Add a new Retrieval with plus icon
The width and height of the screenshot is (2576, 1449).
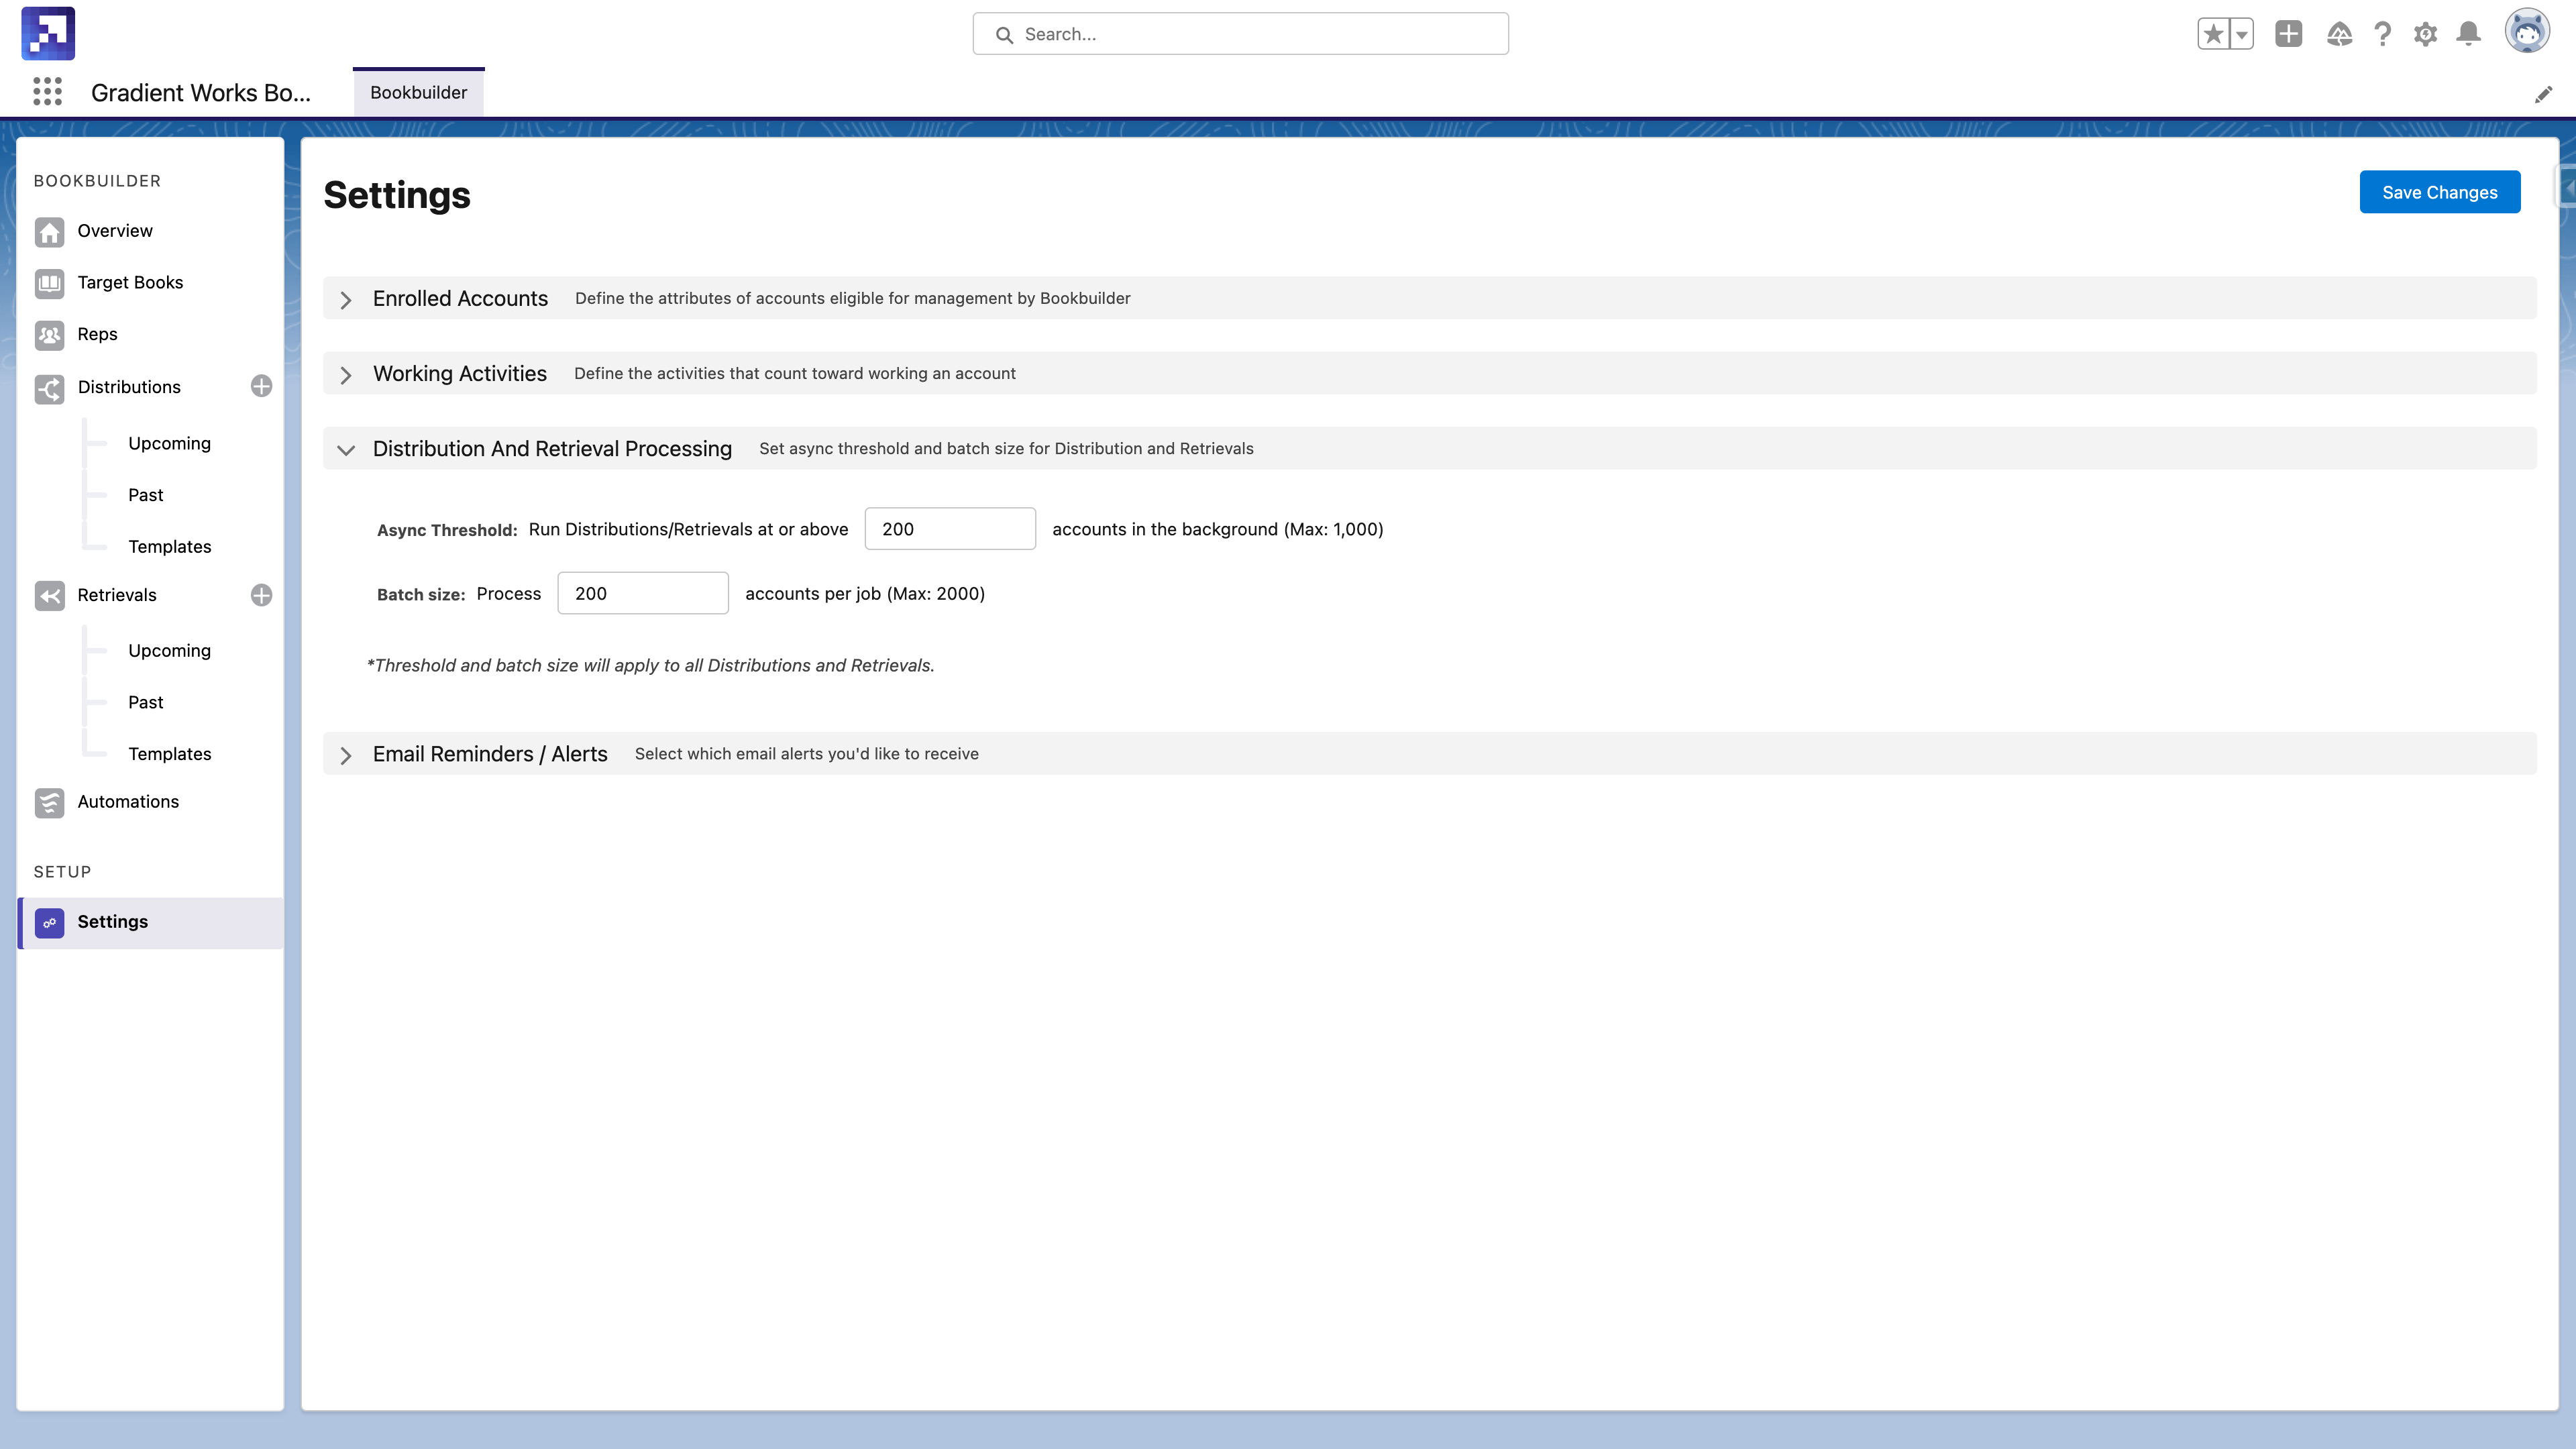[261, 595]
